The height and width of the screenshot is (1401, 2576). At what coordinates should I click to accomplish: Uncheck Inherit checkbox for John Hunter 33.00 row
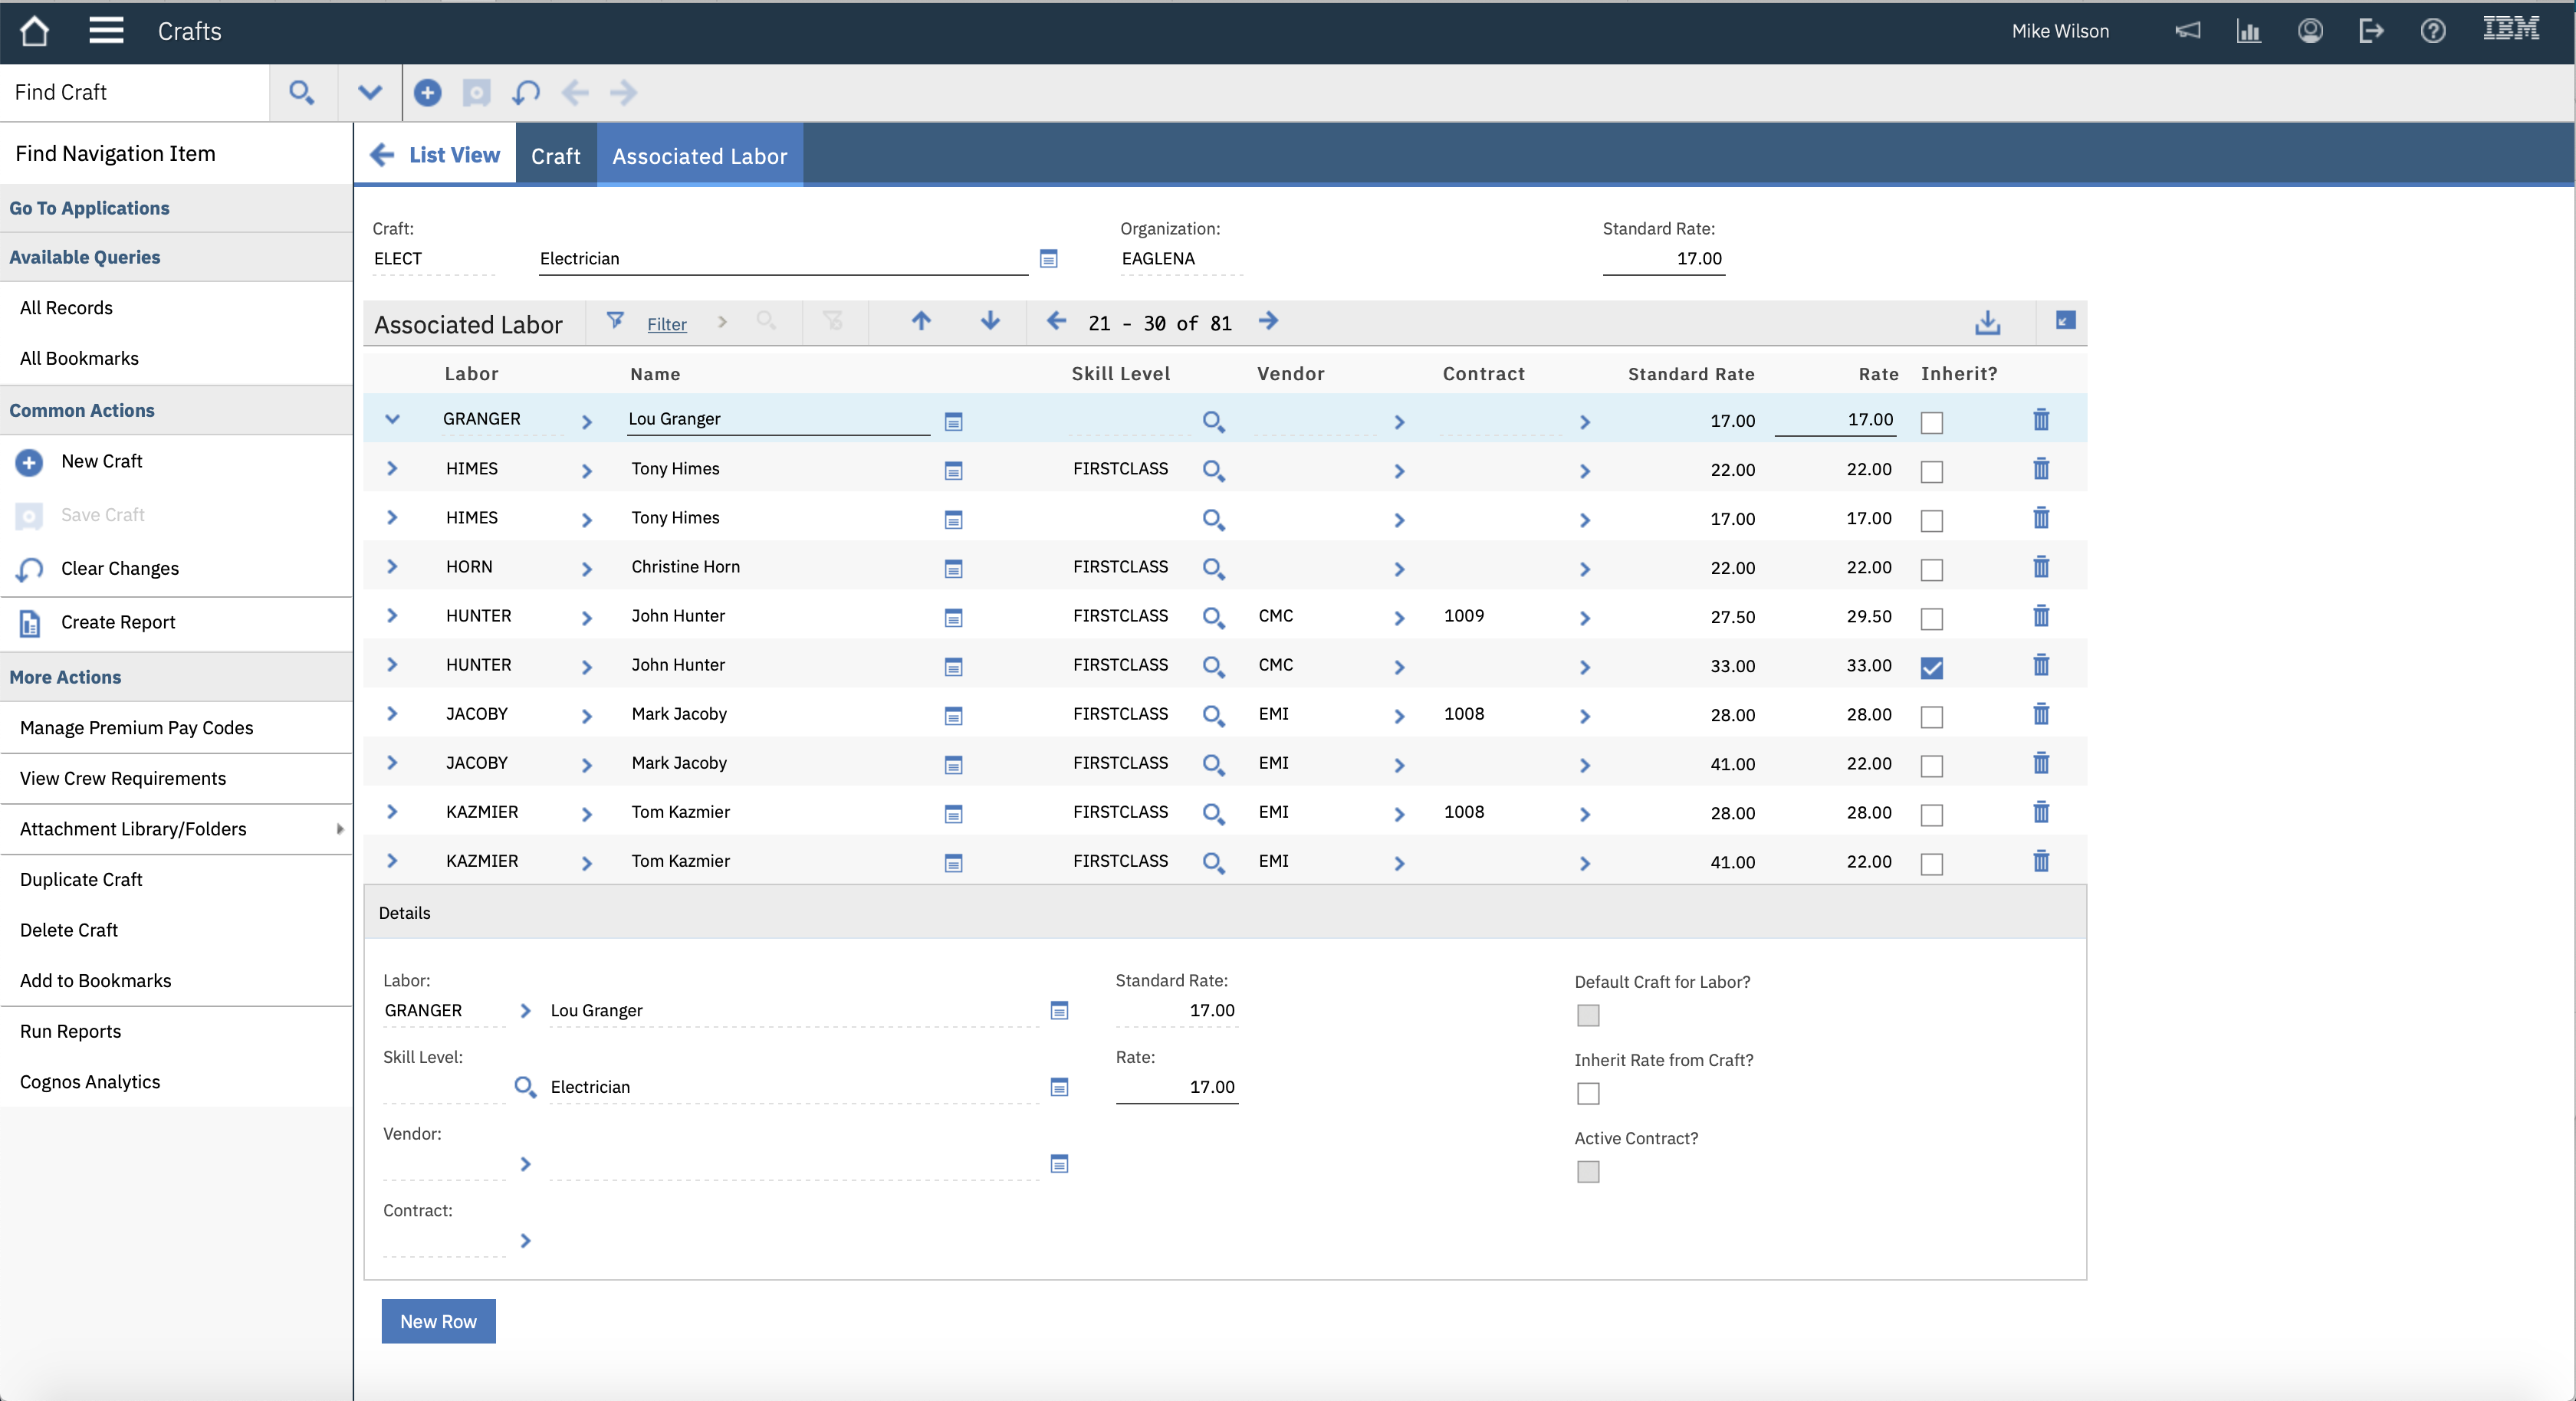click(1931, 668)
